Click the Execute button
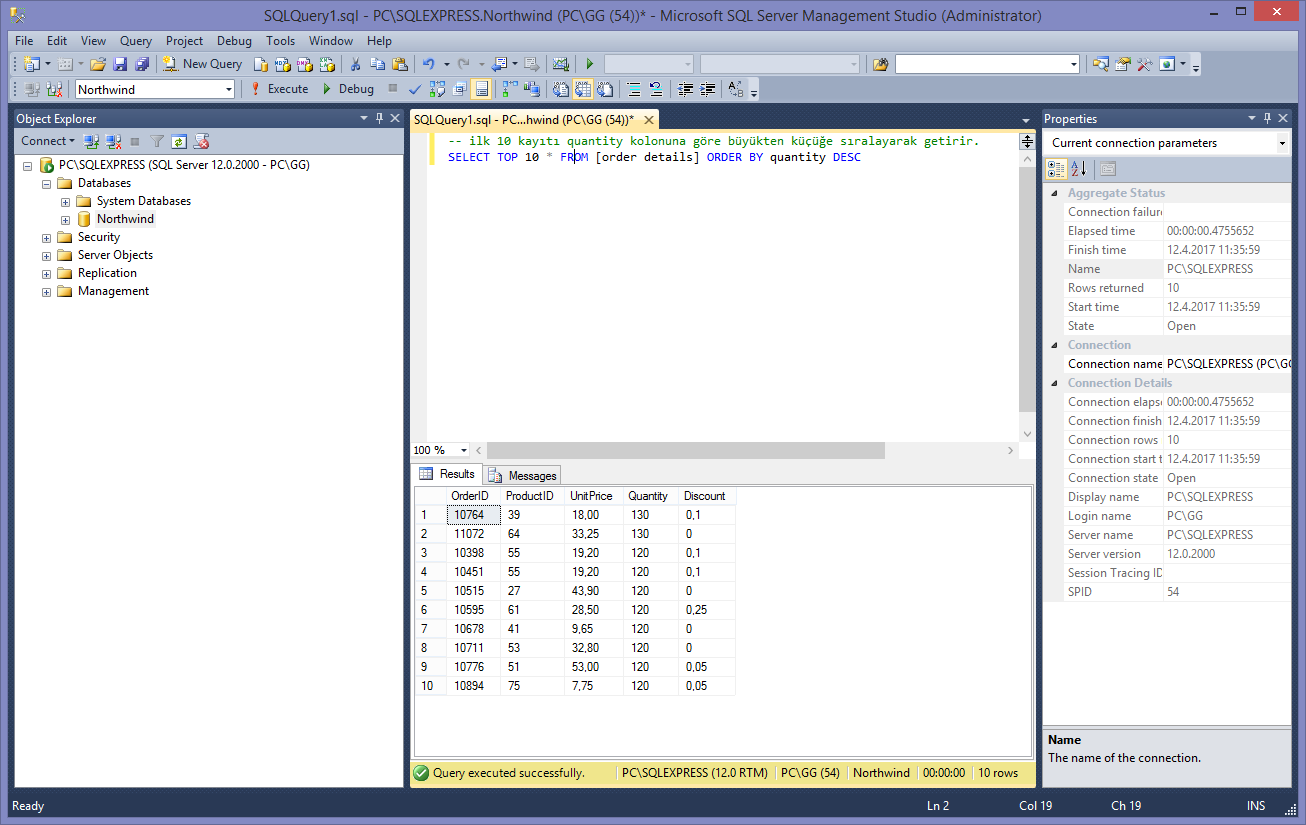1306x825 pixels. [x=280, y=89]
